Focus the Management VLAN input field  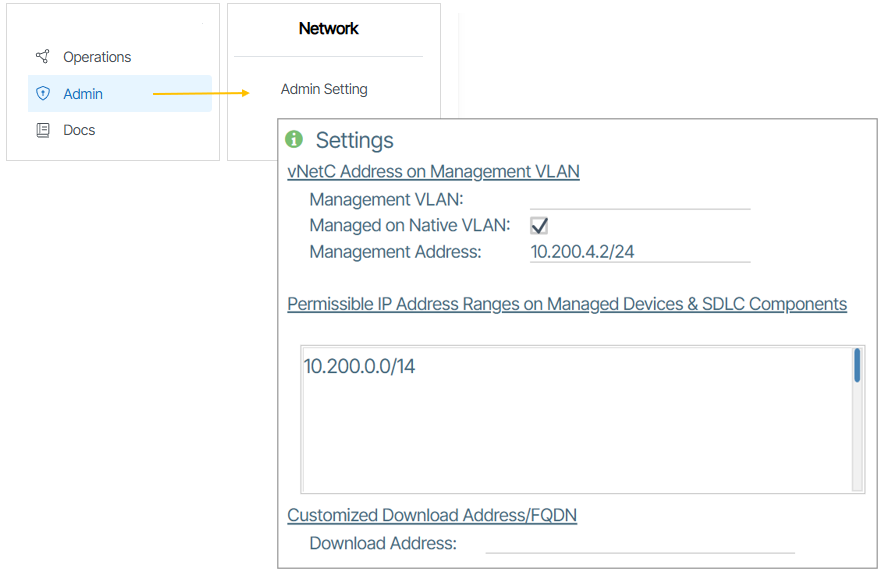(640, 199)
